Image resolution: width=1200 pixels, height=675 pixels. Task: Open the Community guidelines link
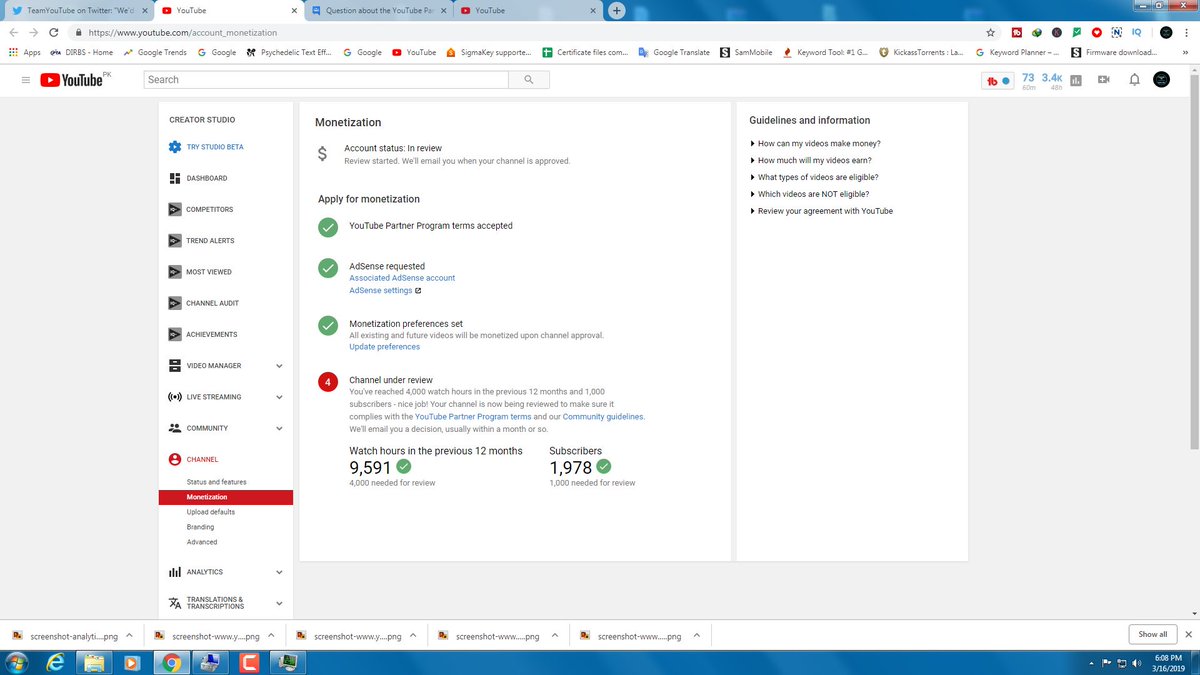click(x=603, y=416)
